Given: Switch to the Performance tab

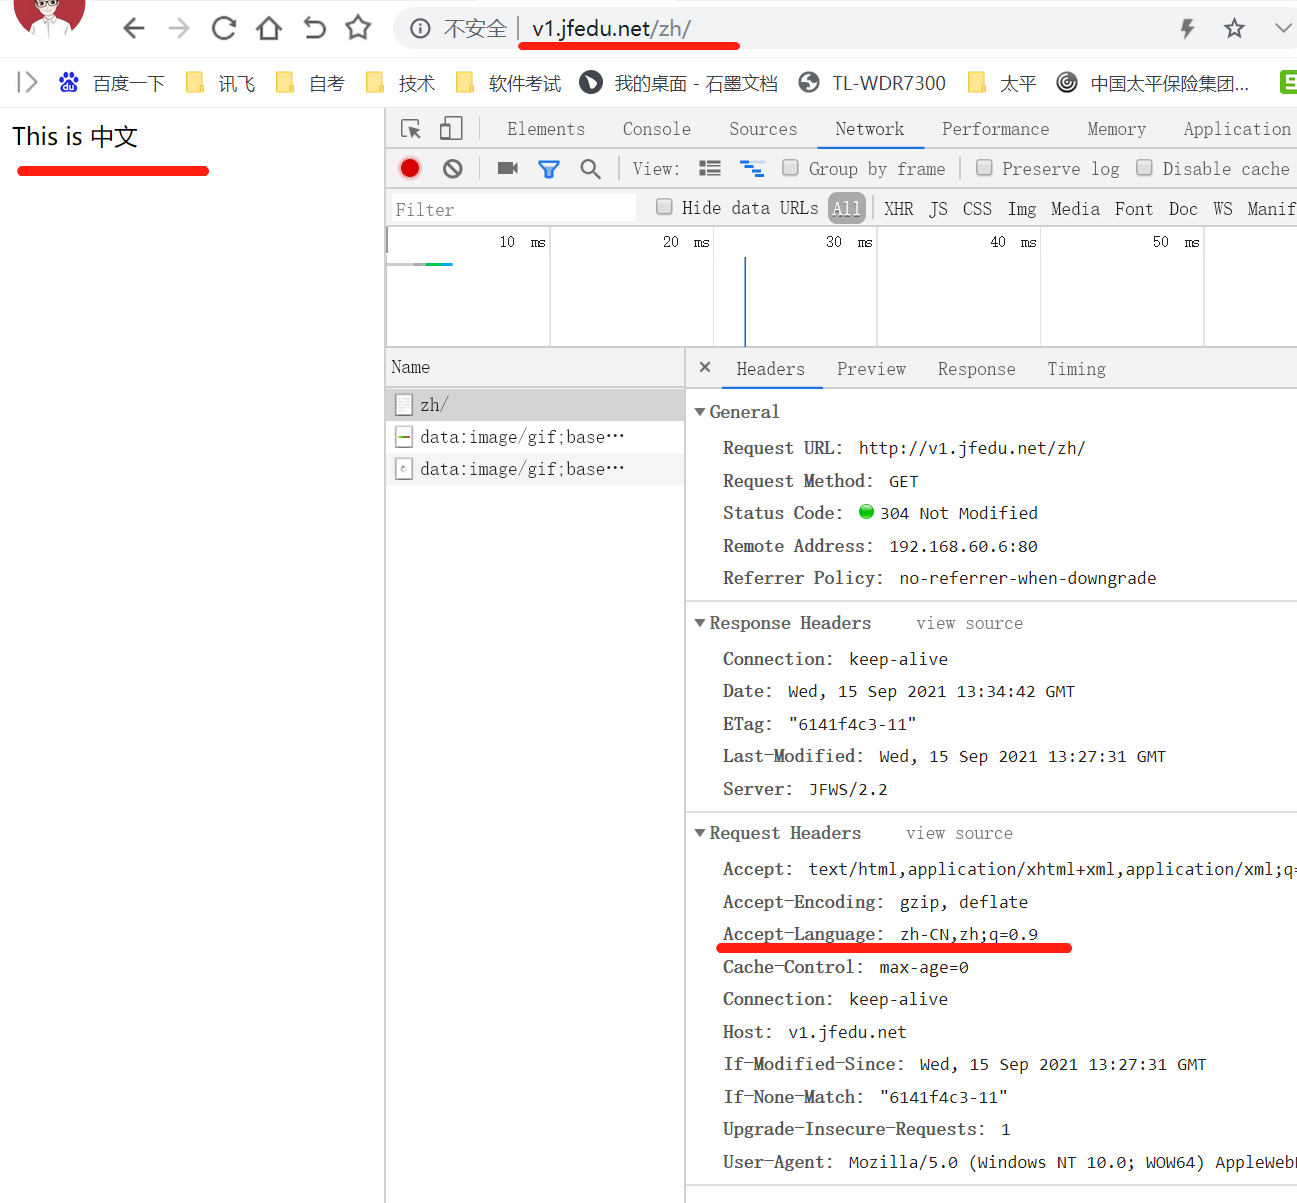Looking at the screenshot, I should (996, 129).
